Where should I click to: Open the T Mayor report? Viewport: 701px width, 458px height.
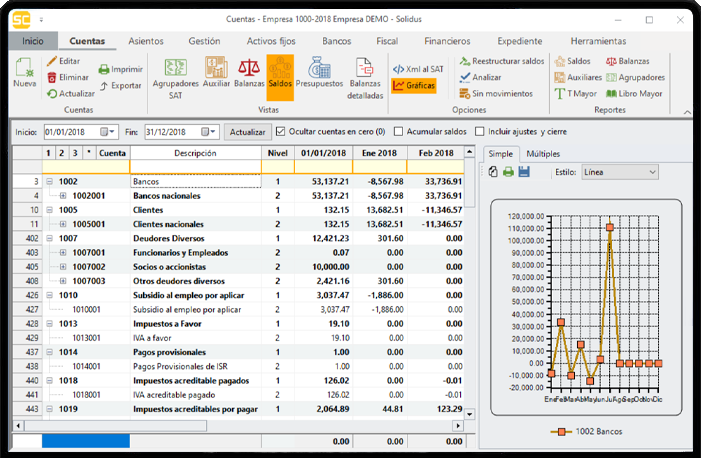(x=576, y=93)
